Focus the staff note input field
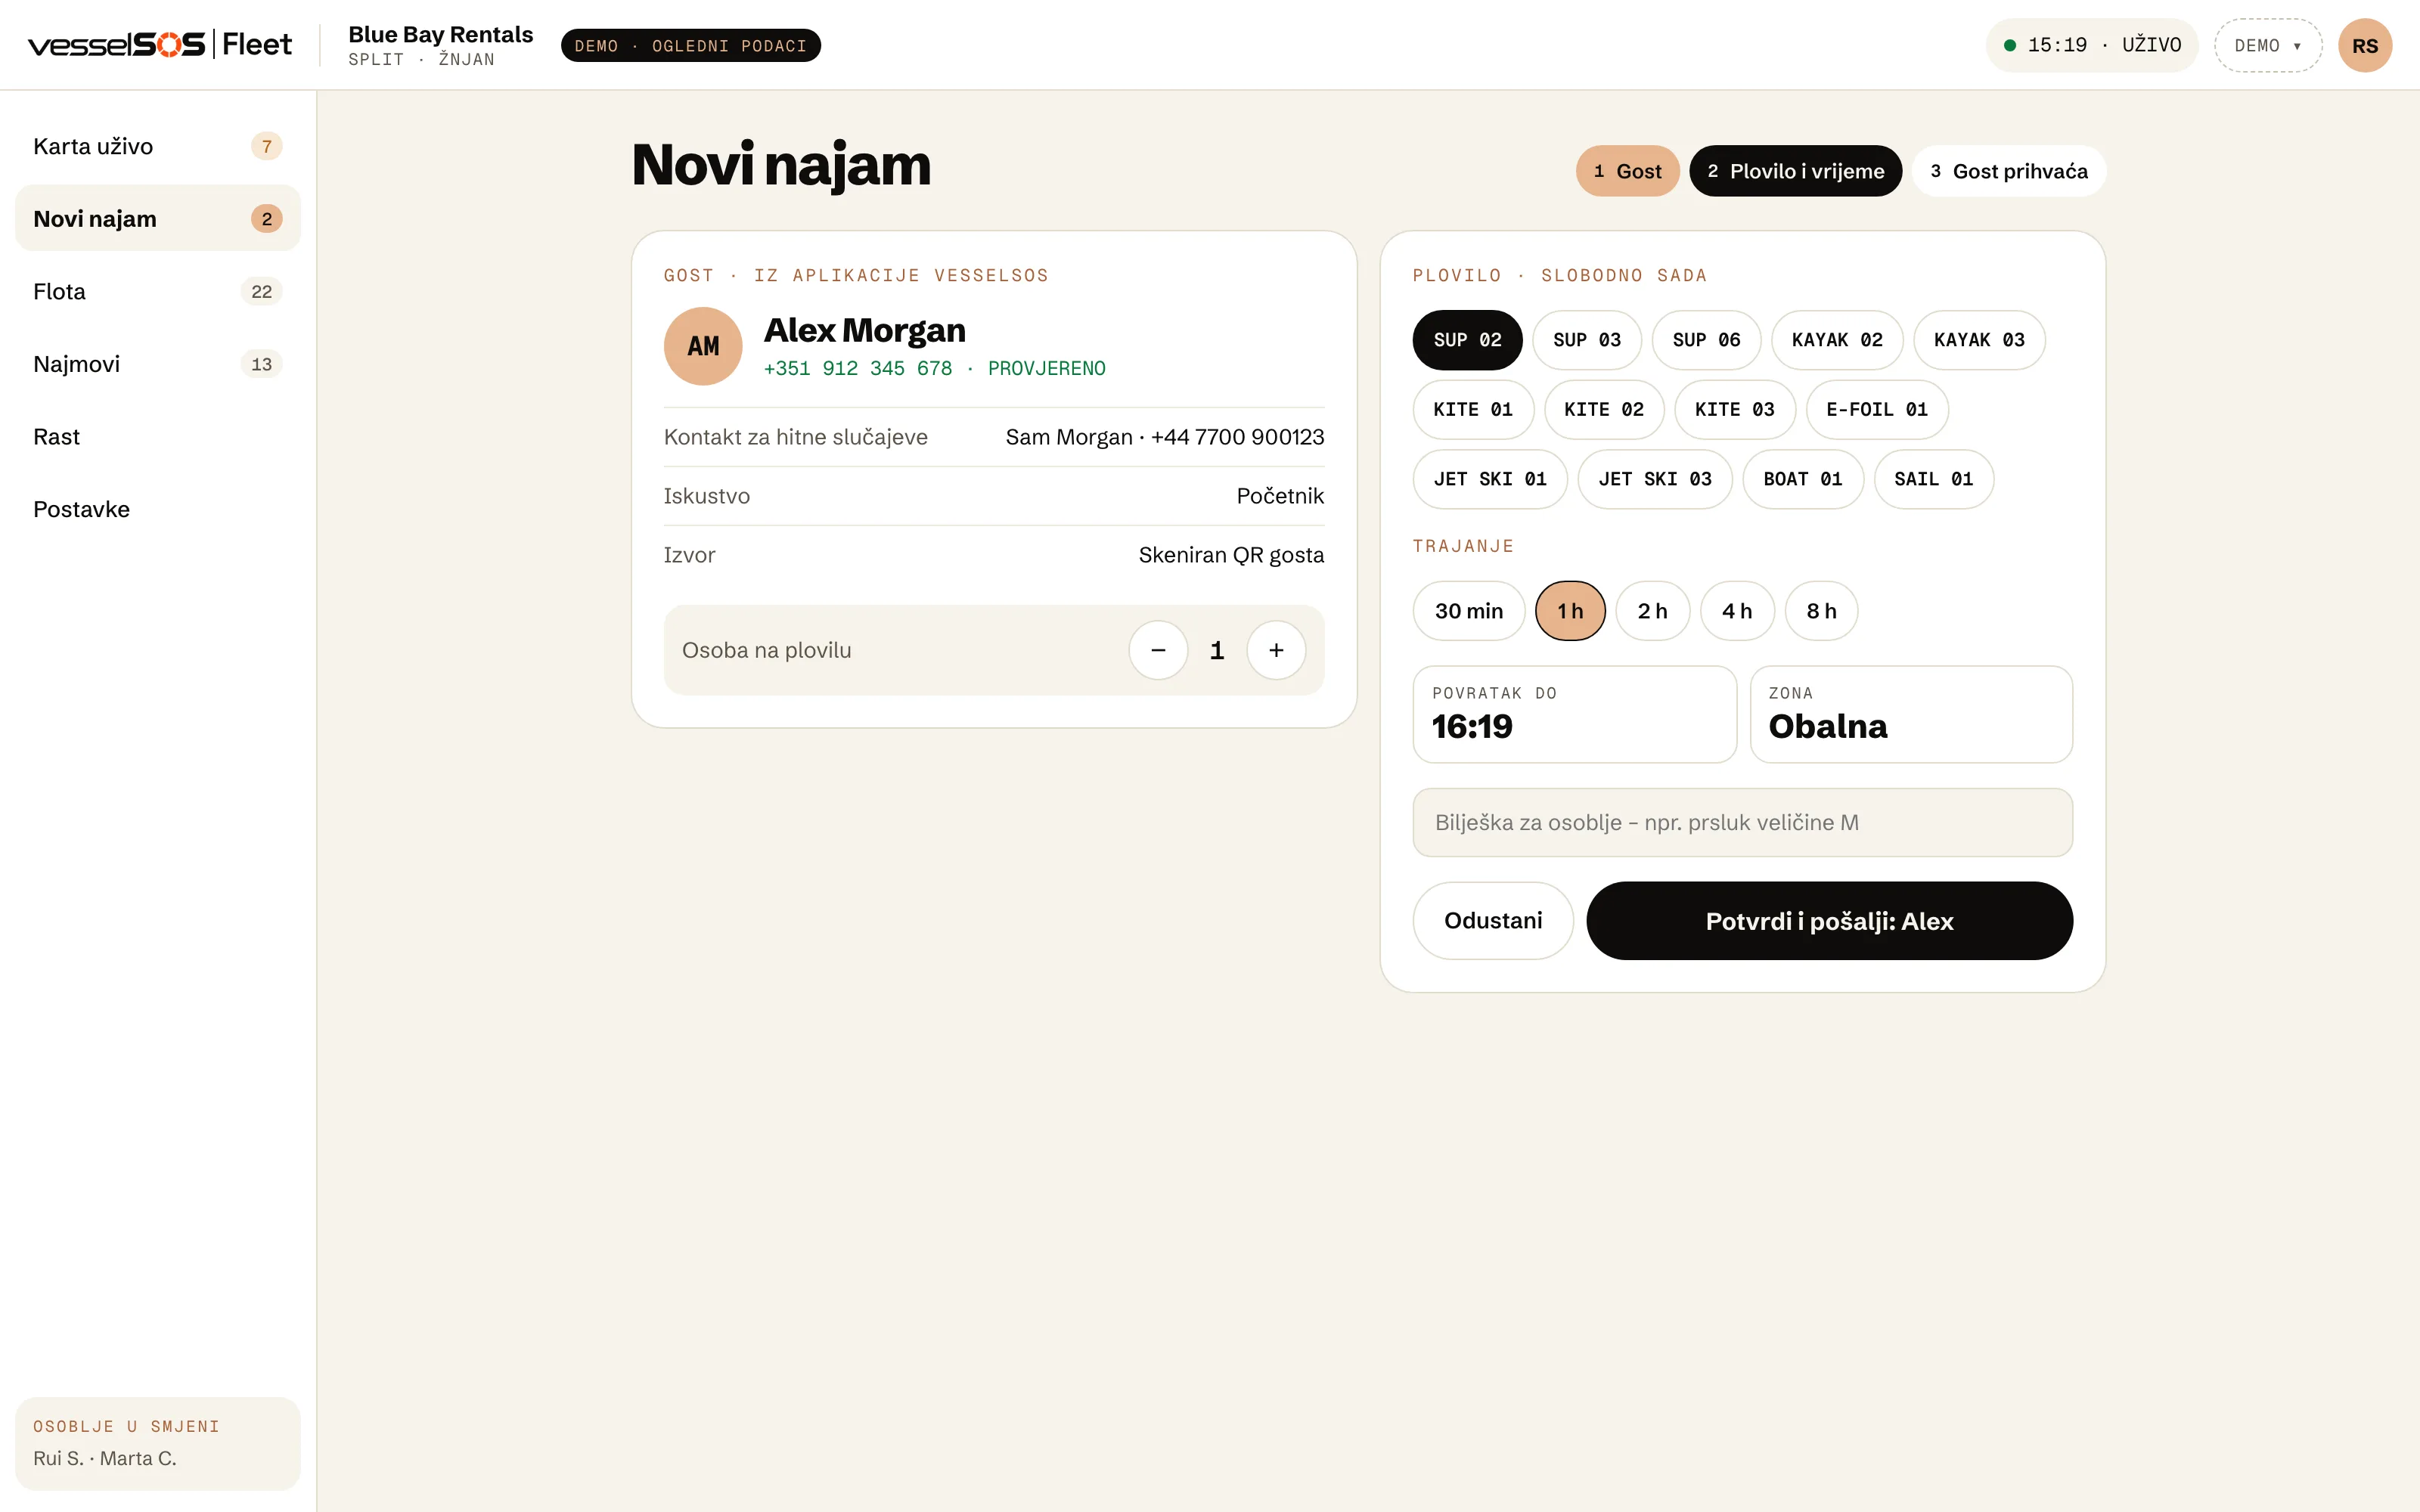This screenshot has width=2420, height=1512. click(x=1742, y=822)
